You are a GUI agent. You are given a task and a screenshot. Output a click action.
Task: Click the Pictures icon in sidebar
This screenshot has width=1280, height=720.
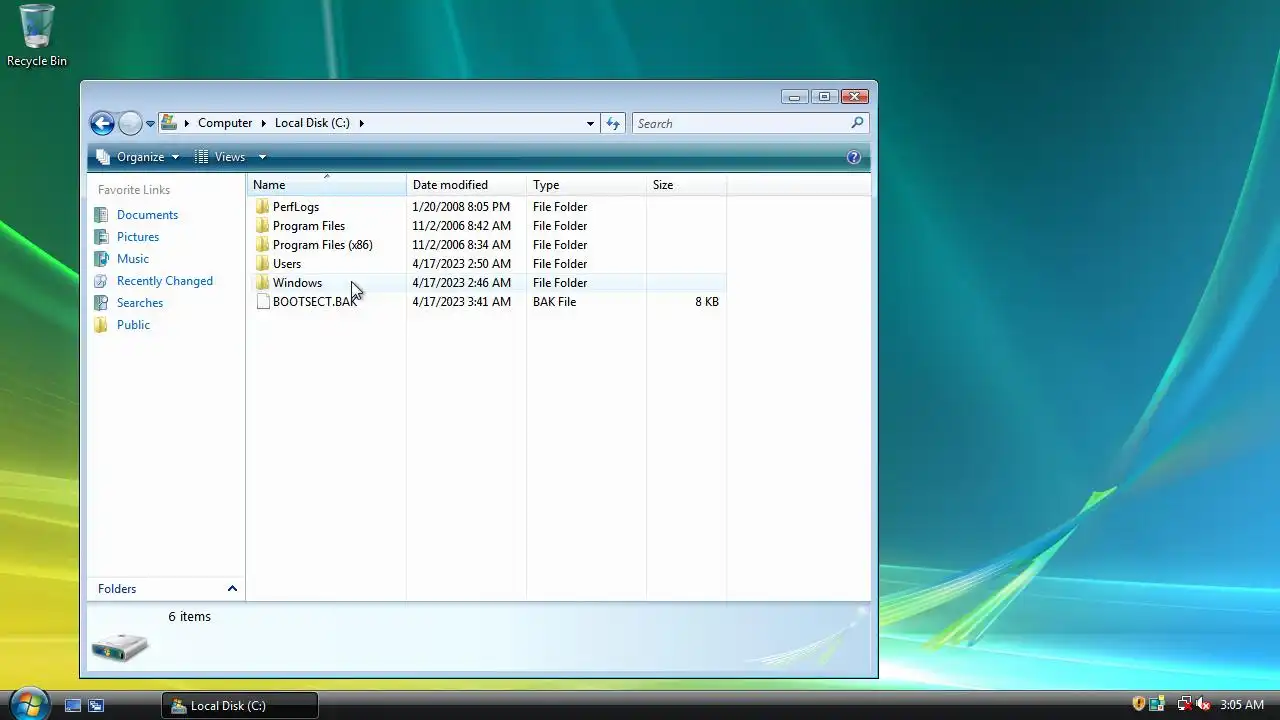click(101, 237)
